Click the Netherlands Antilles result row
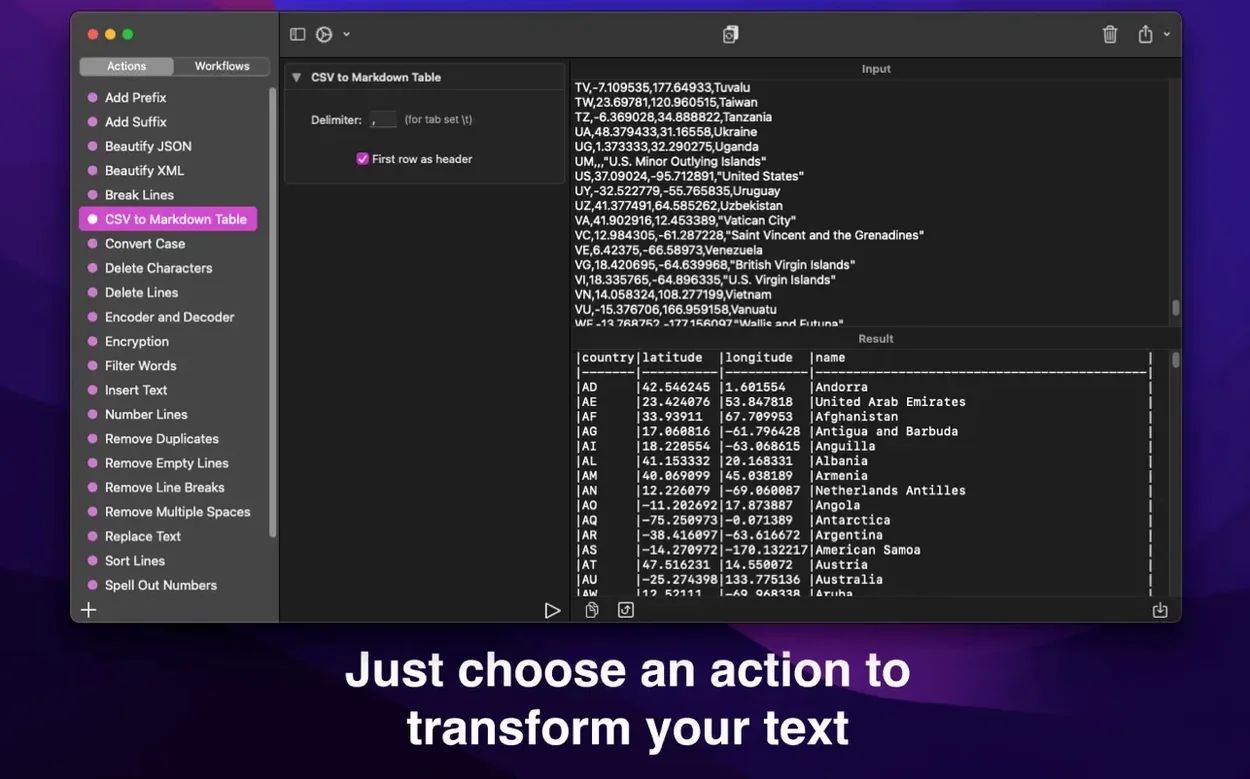This screenshot has height=779, width=1250. (x=864, y=491)
